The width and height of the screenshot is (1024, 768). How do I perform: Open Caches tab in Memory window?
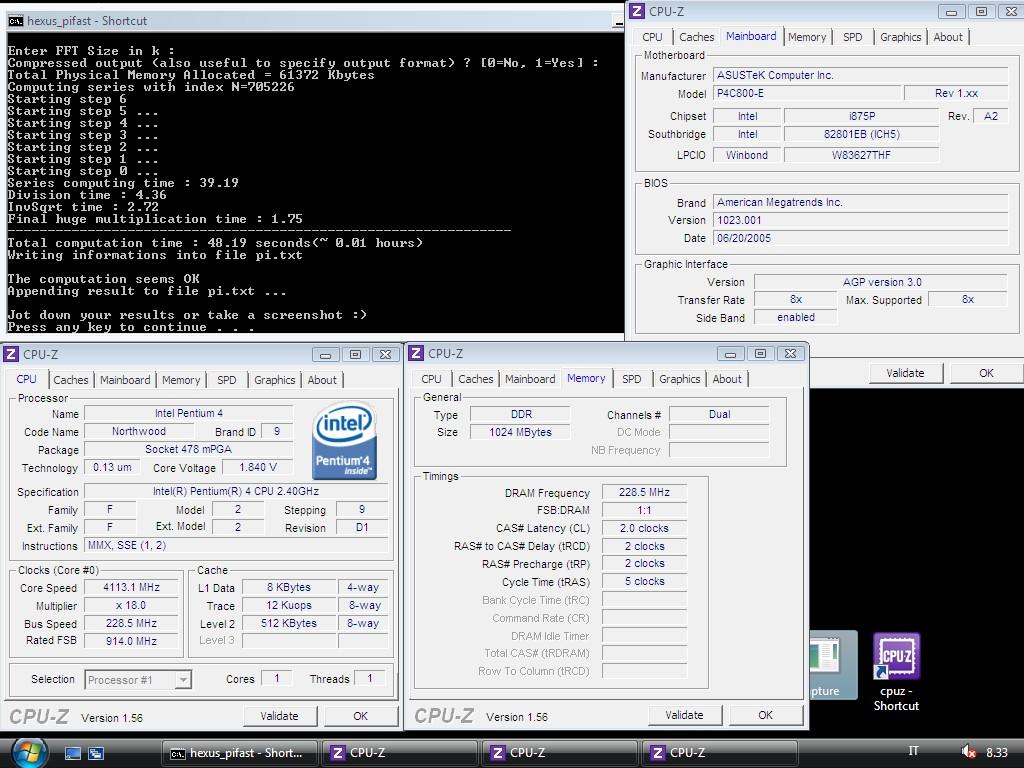tap(475, 379)
